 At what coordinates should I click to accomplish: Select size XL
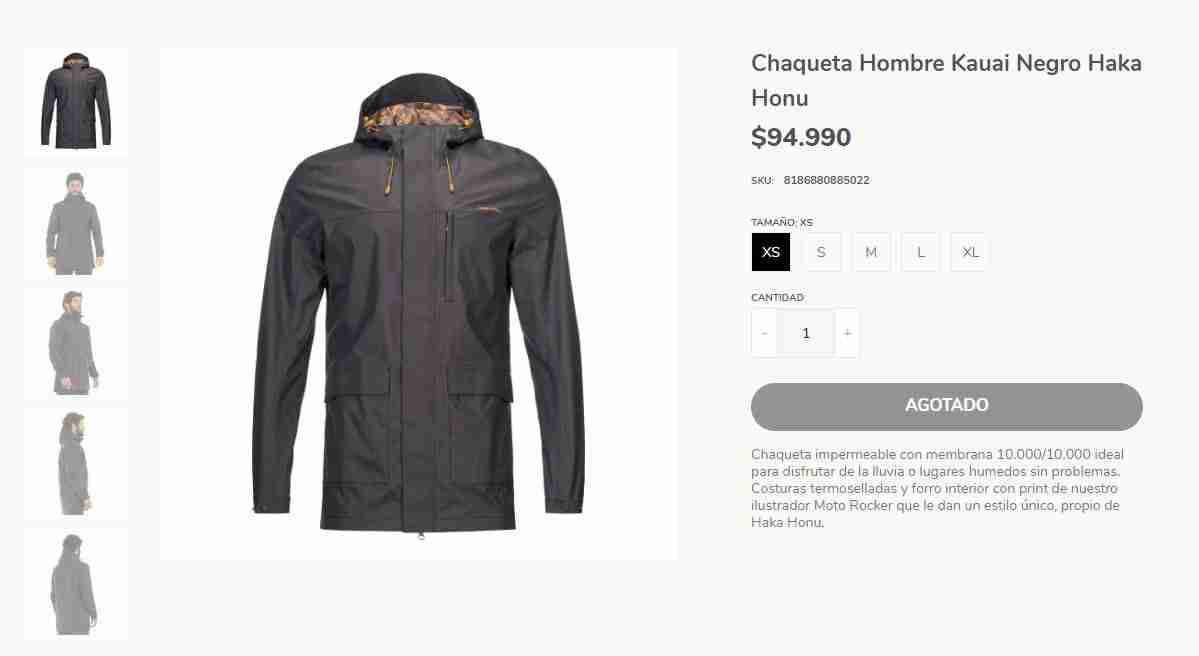970,252
